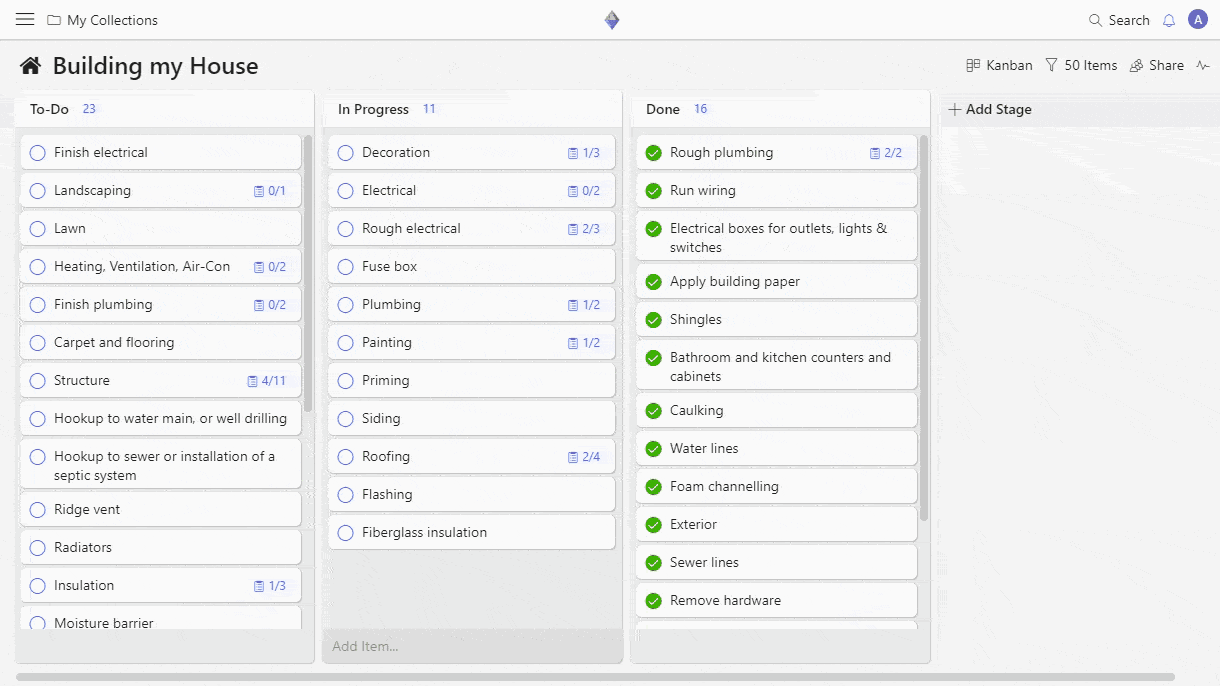This screenshot has width=1220, height=686.
Task: Select the In Progress column header
Action: point(373,109)
